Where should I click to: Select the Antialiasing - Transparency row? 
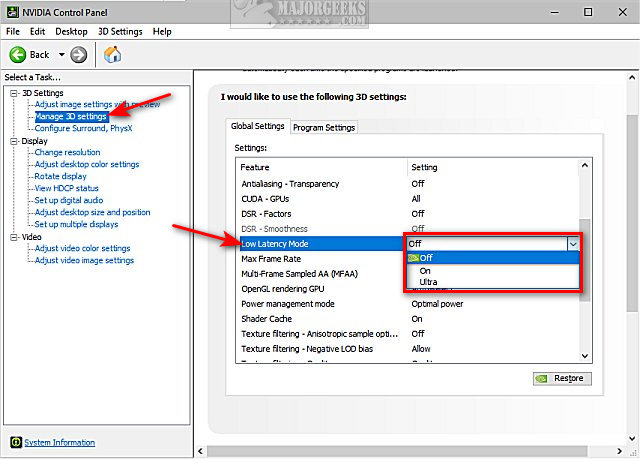click(x=408, y=184)
